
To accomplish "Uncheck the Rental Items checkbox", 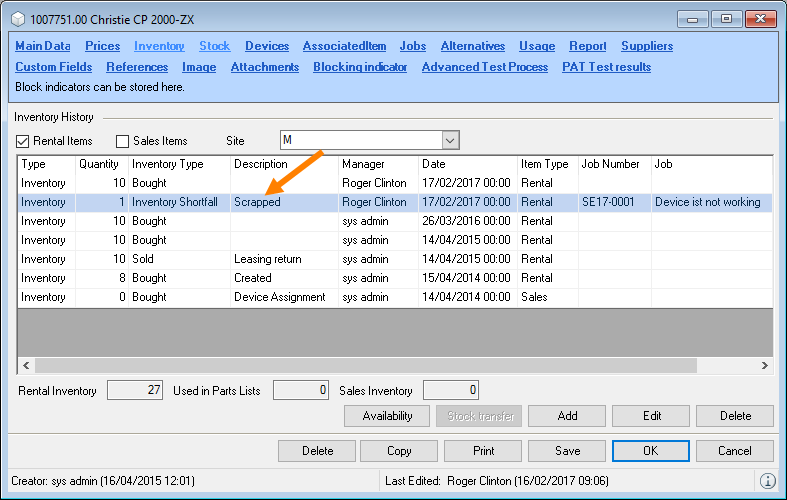I will coord(24,141).
